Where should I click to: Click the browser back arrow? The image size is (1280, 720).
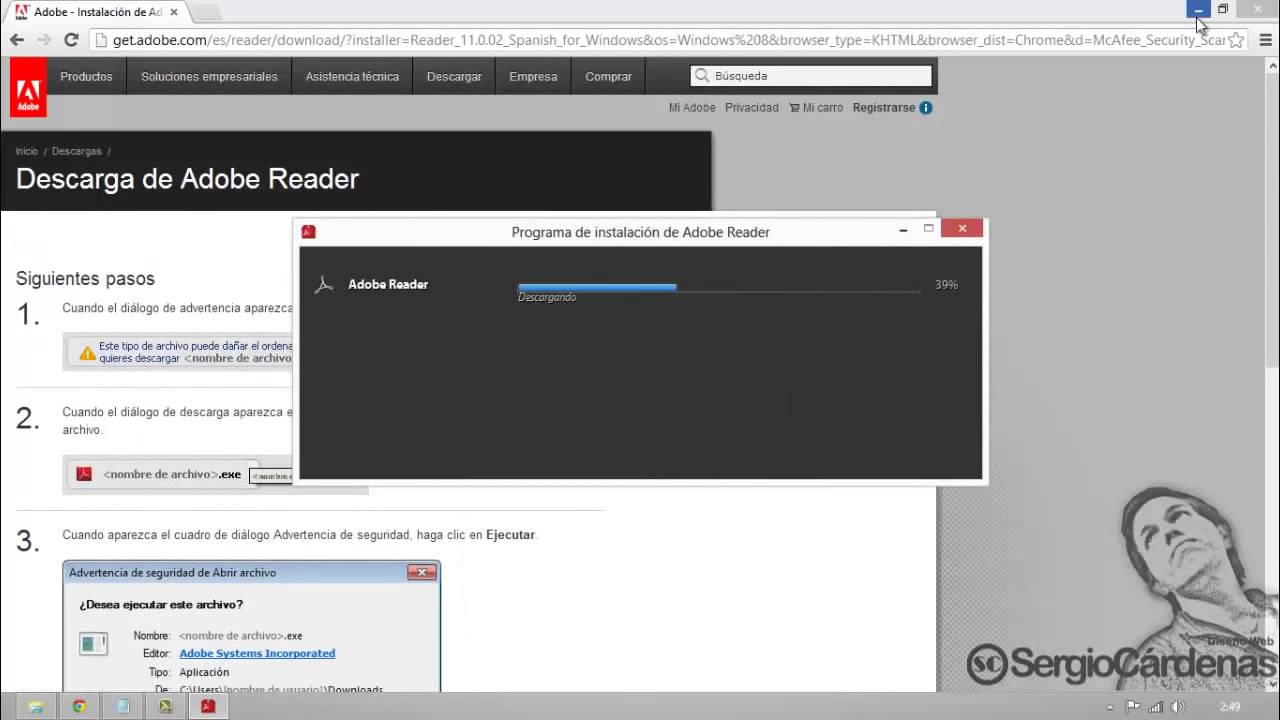pos(17,40)
